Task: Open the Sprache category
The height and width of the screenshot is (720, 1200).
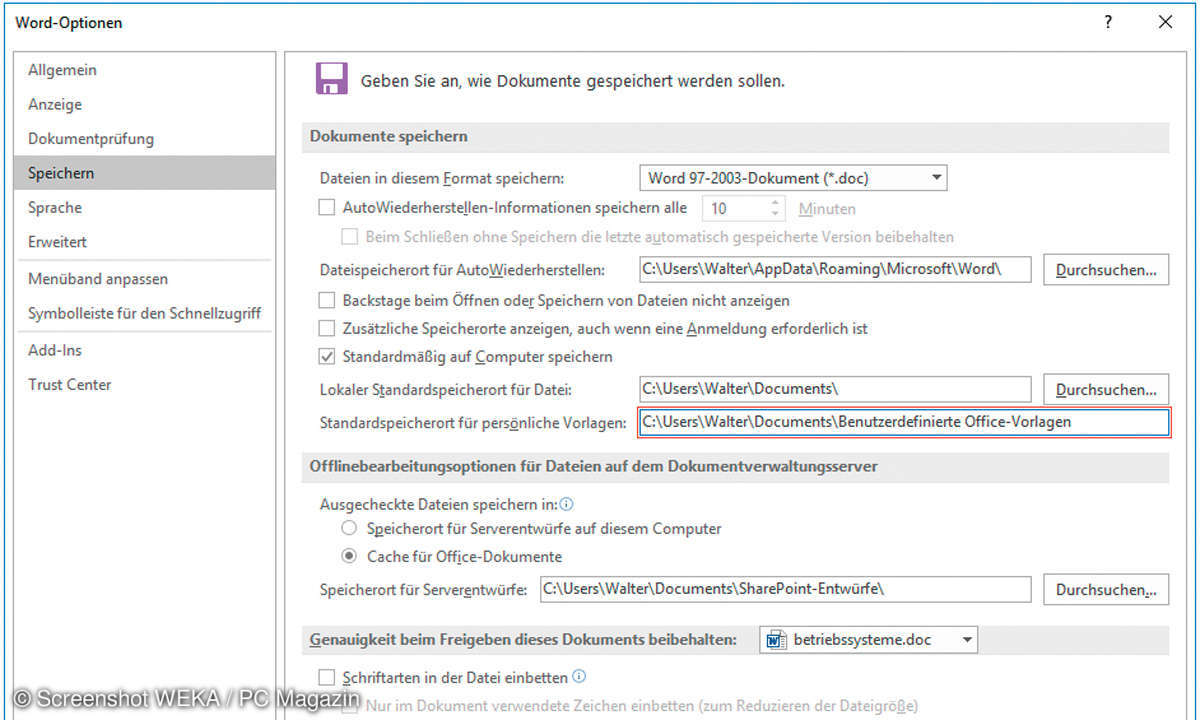Action: point(145,208)
